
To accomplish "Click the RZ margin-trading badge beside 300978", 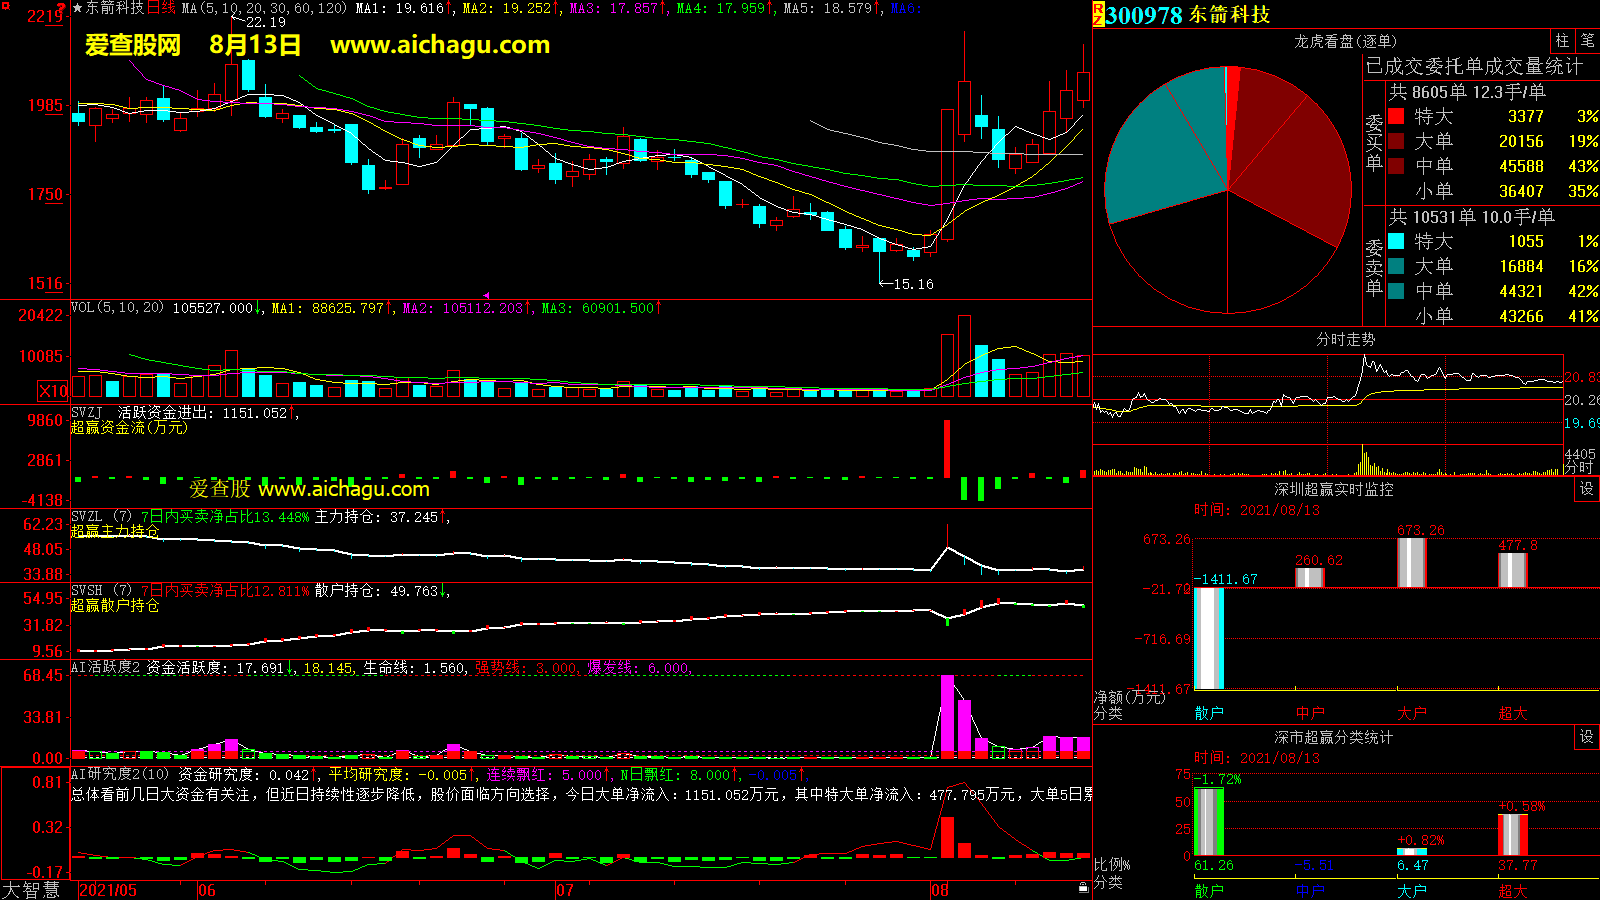I will (x=1098, y=14).
